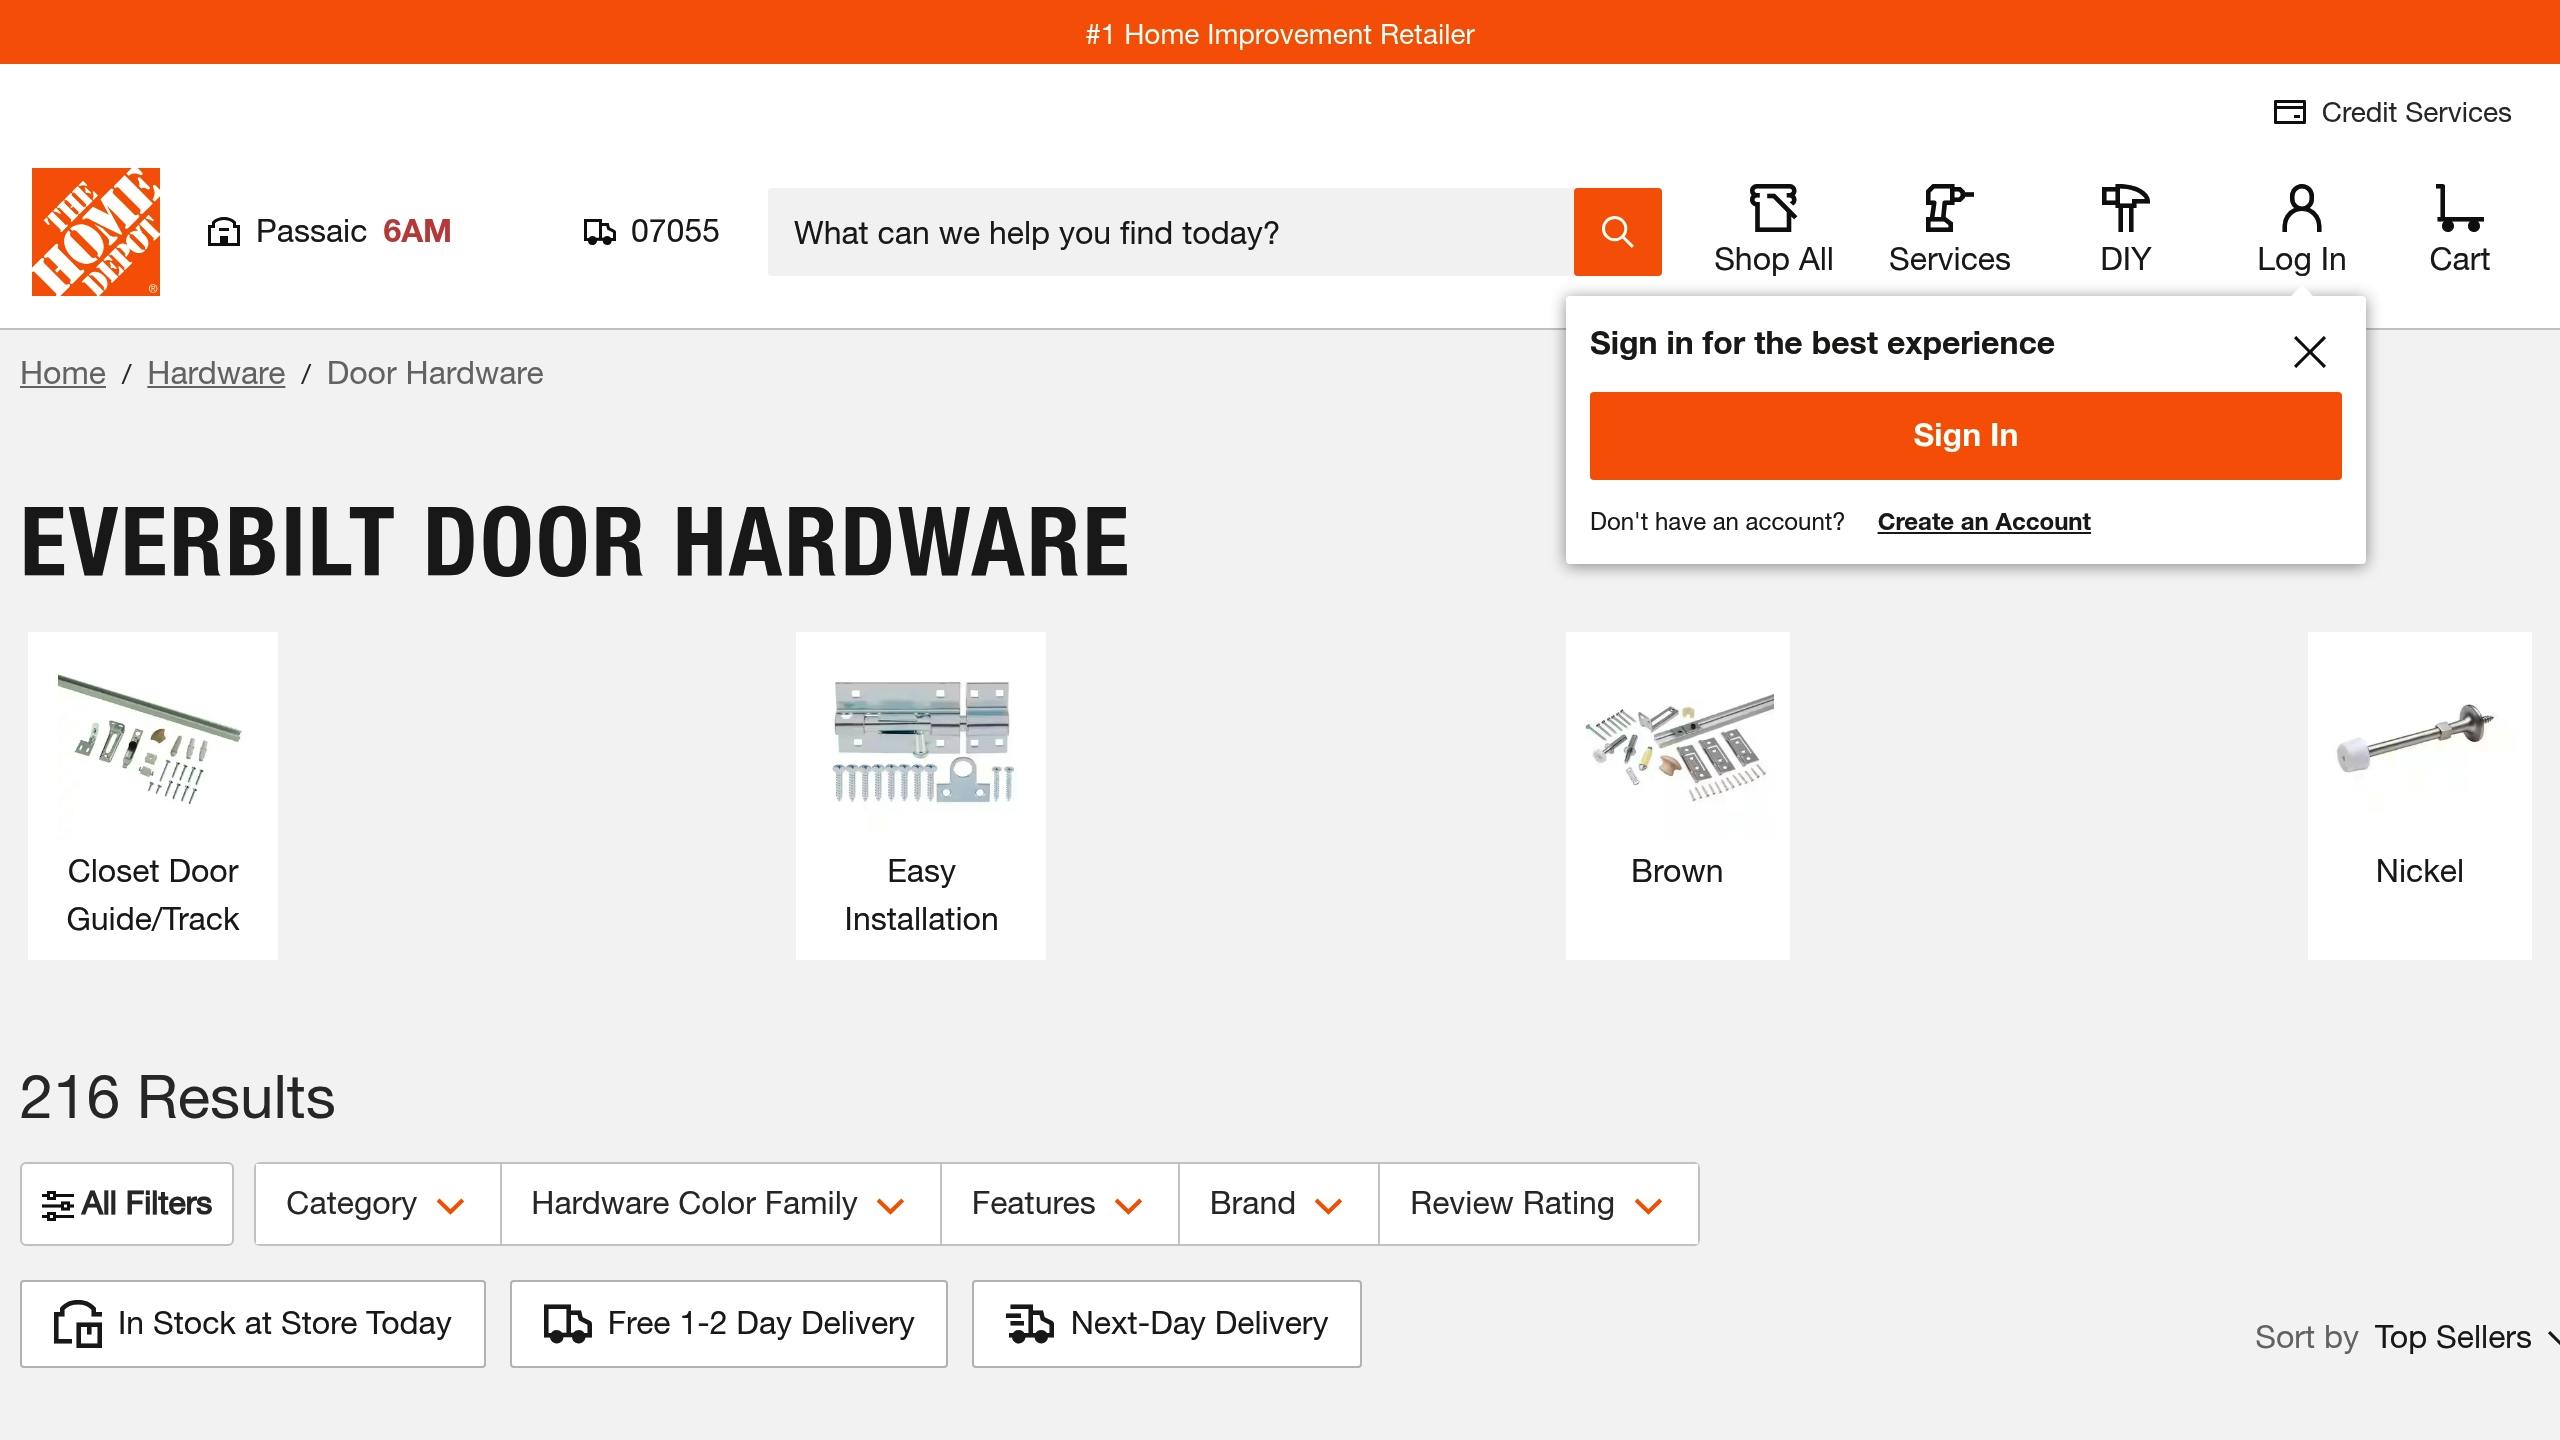Click the search magnifying glass icon

click(1616, 230)
